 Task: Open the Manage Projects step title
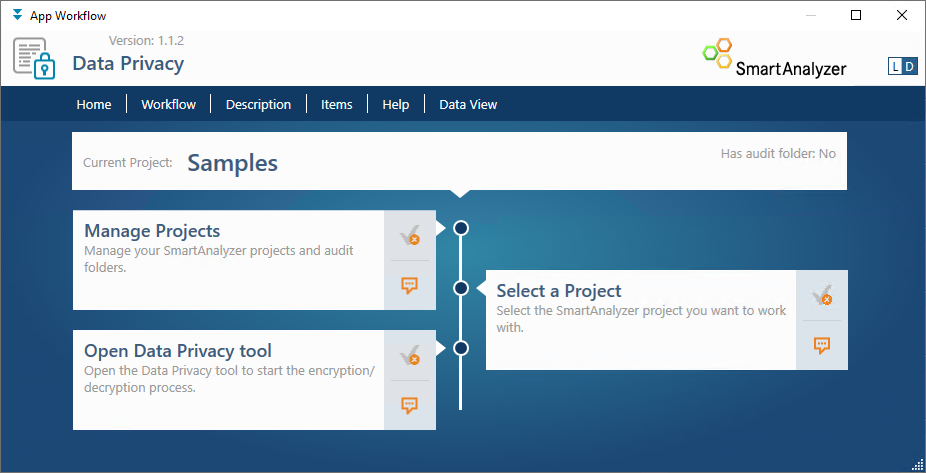click(152, 230)
